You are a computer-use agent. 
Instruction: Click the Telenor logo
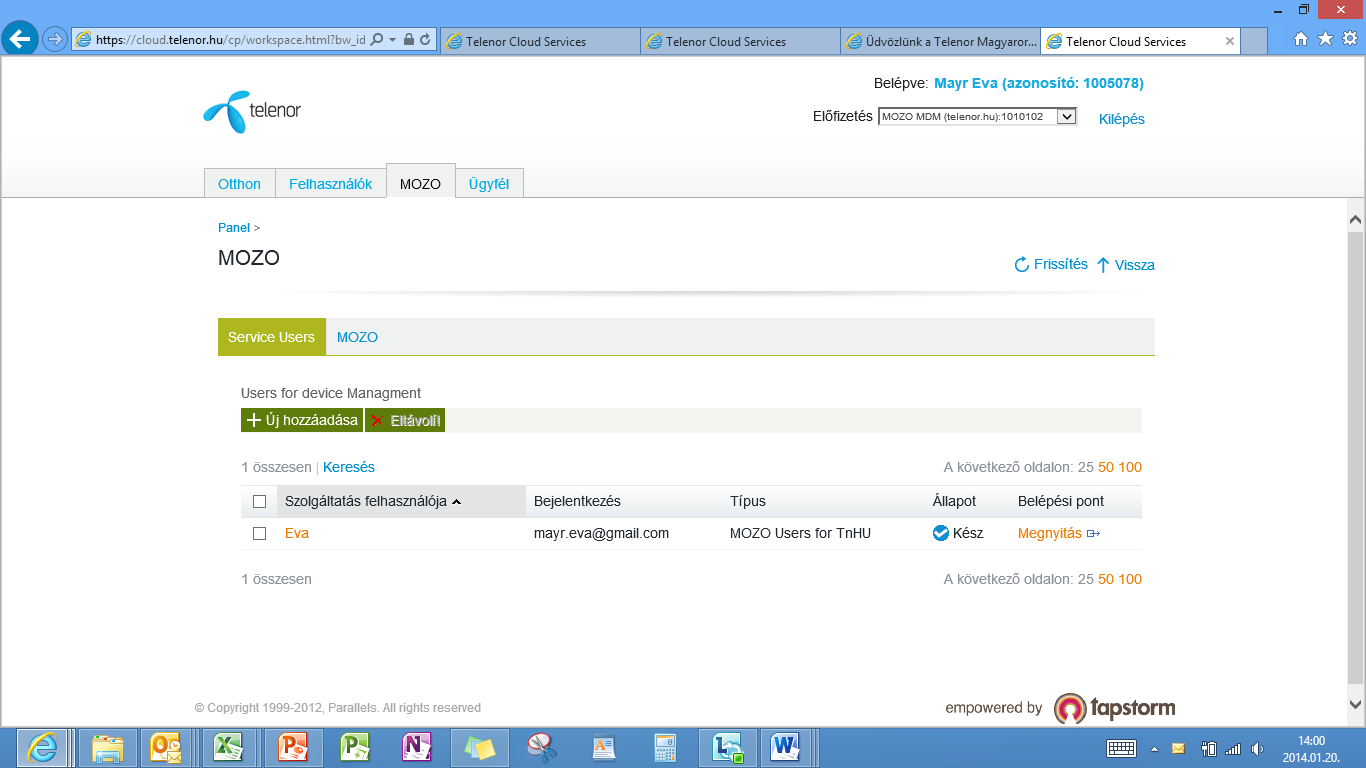[252, 111]
